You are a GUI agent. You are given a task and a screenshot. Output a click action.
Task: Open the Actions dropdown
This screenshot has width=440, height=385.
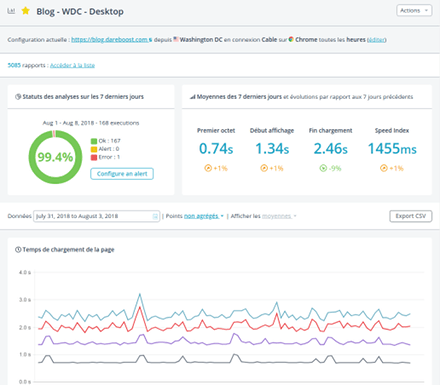[414, 10]
